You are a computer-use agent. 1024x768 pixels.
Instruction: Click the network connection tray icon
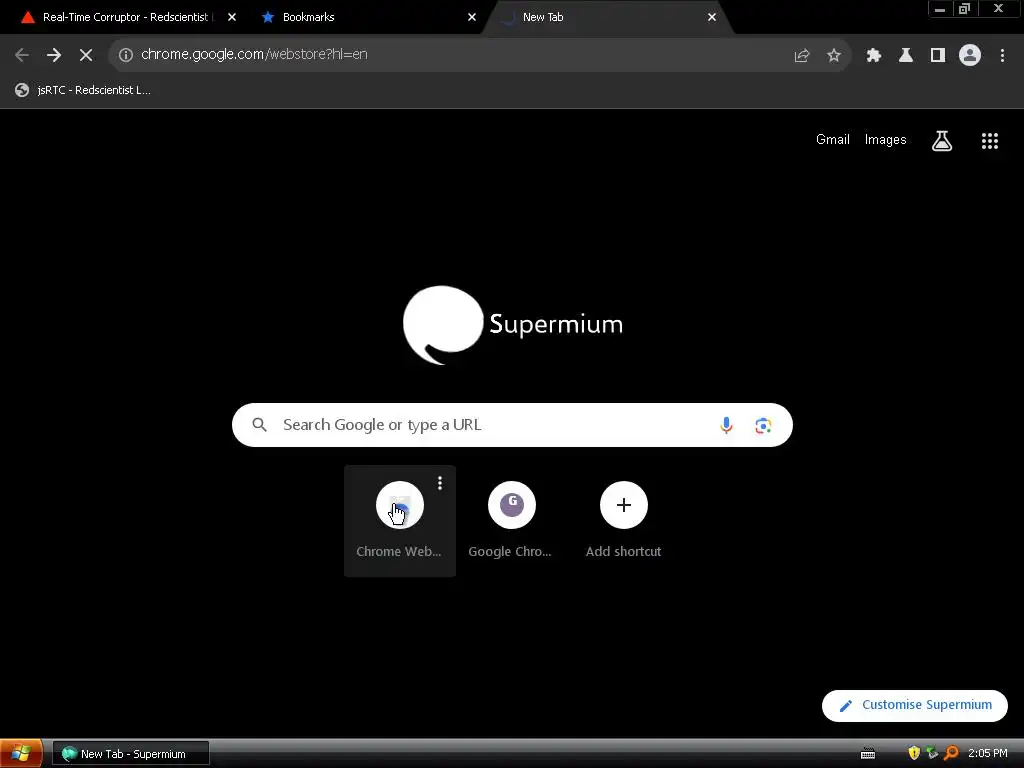point(933,754)
